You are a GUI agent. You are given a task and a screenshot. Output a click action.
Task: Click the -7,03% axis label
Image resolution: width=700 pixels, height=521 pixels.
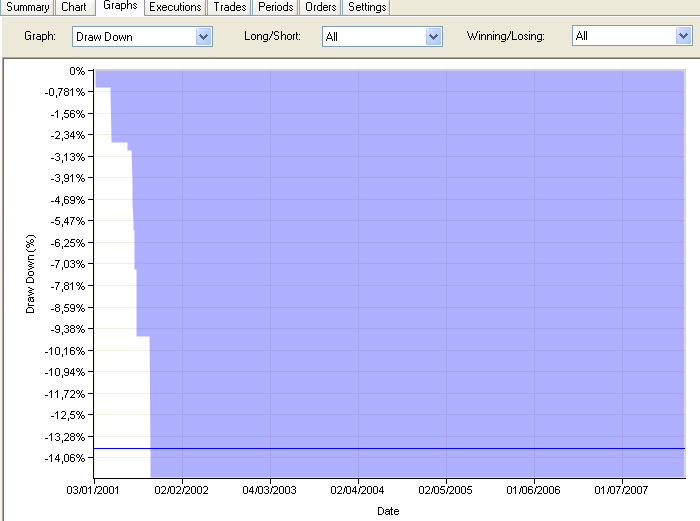(x=67, y=264)
